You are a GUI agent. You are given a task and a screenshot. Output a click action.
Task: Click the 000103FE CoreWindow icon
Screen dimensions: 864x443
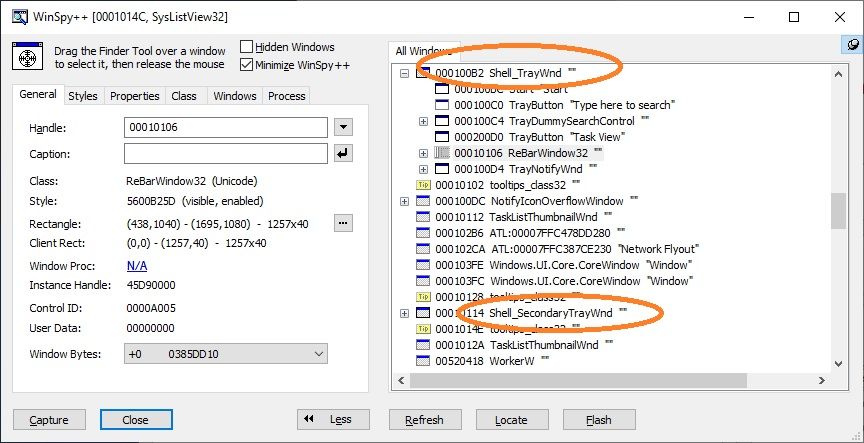(x=423, y=265)
